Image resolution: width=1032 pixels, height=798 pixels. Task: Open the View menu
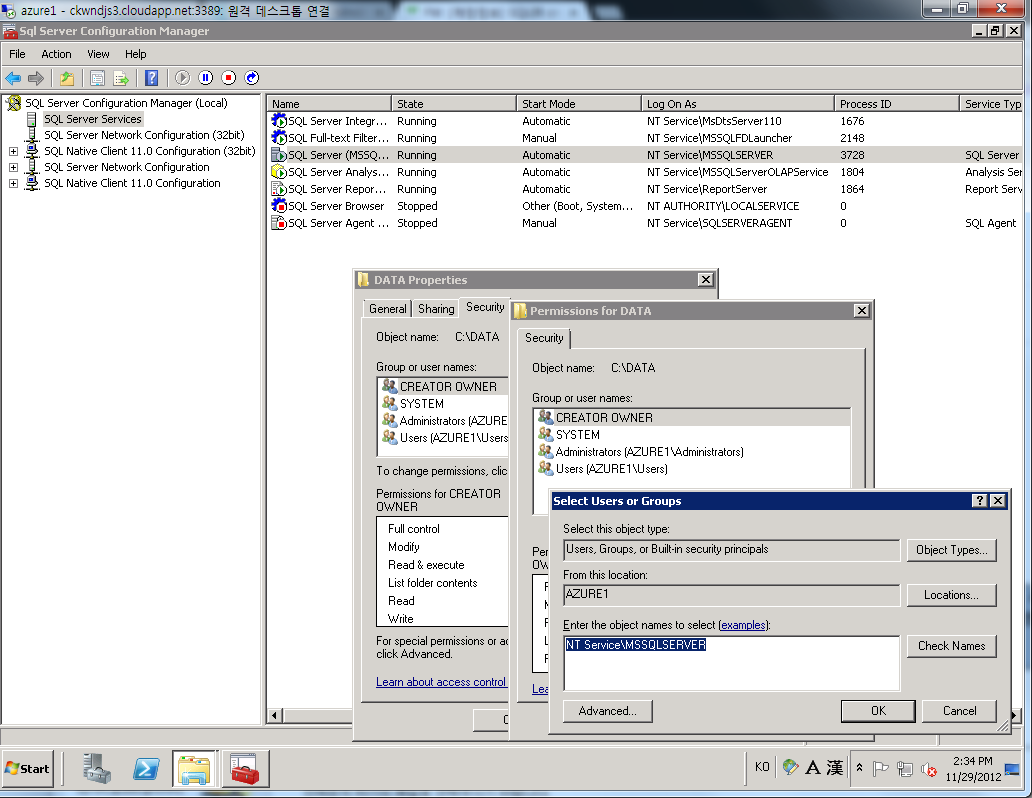coord(98,54)
